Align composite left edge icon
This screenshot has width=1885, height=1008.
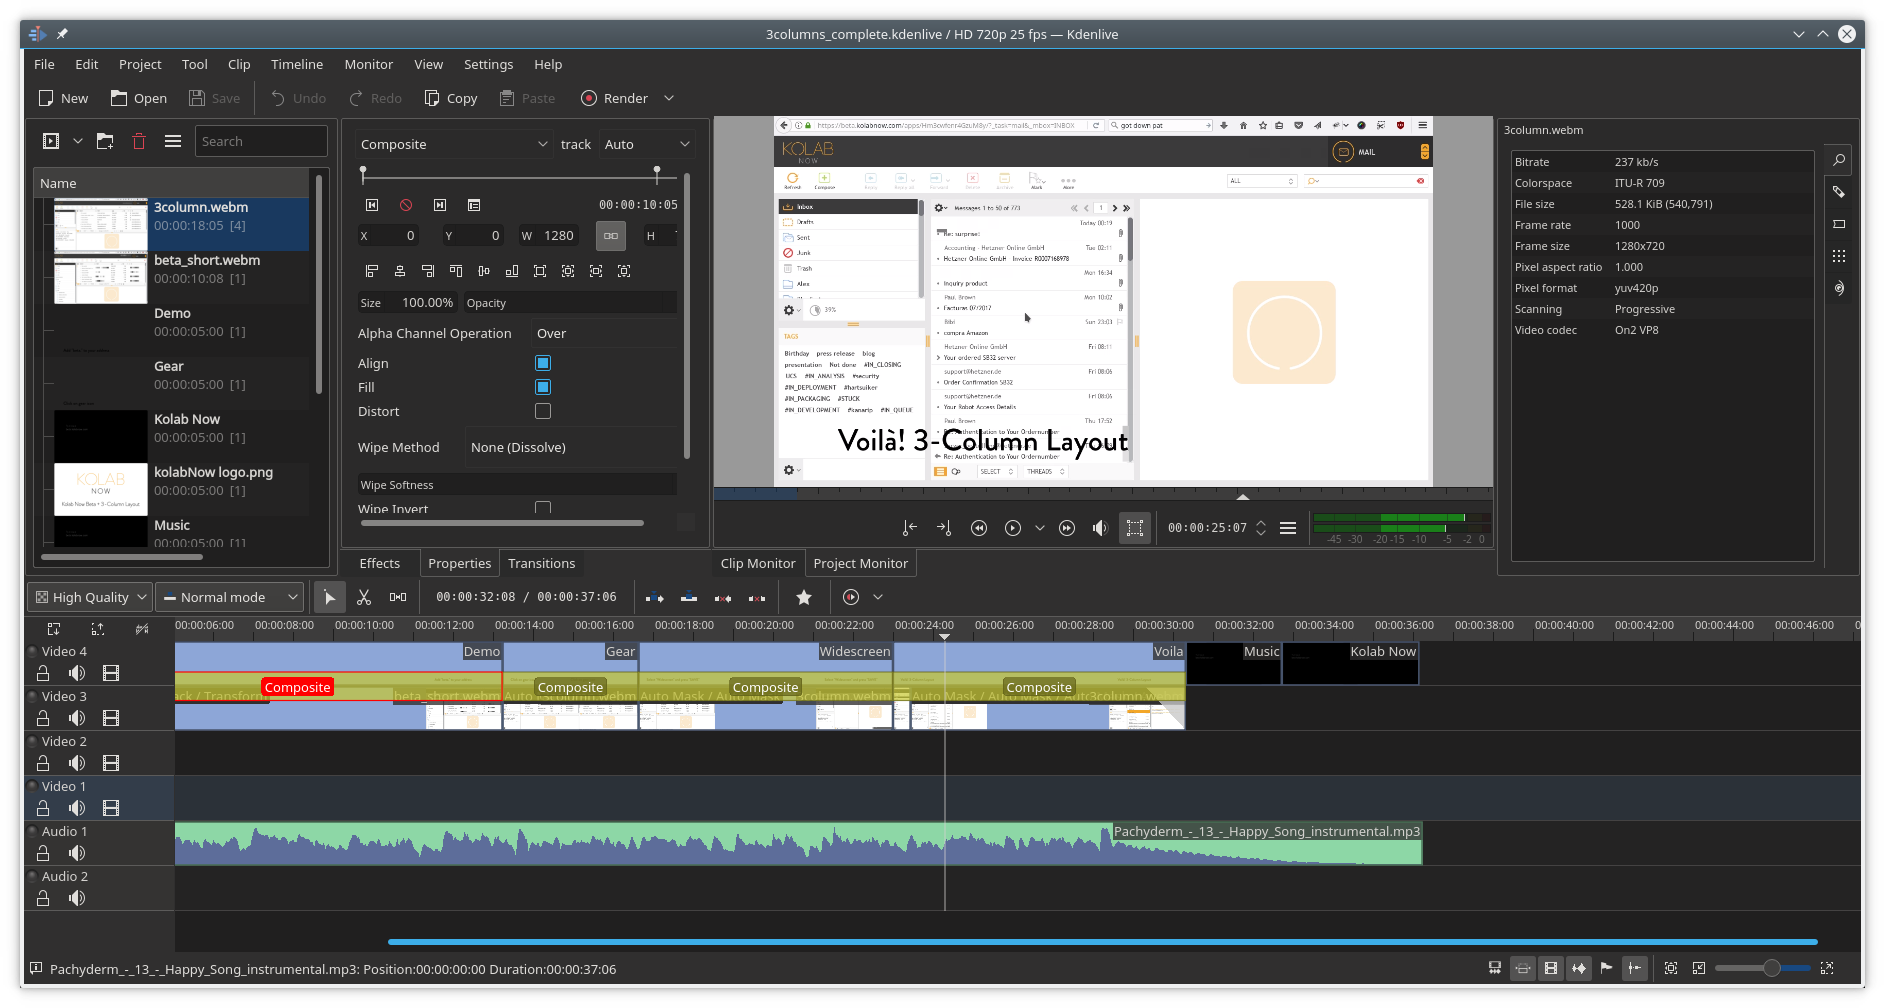click(372, 271)
